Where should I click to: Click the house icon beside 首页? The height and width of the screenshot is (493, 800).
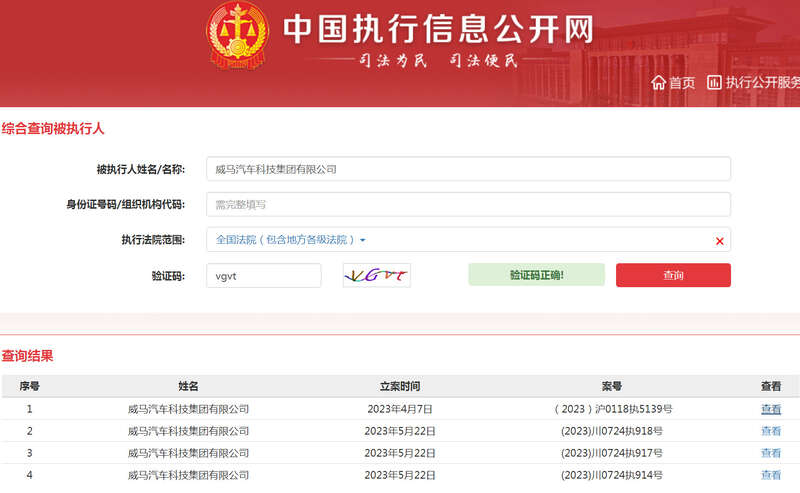[x=659, y=82]
